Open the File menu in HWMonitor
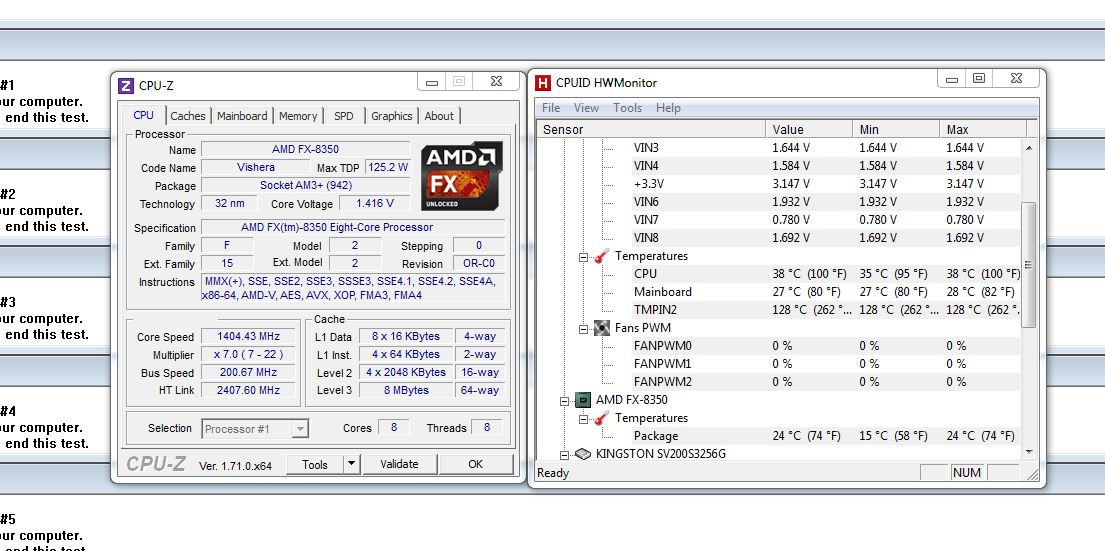The width and height of the screenshot is (1105, 551). (551, 108)
